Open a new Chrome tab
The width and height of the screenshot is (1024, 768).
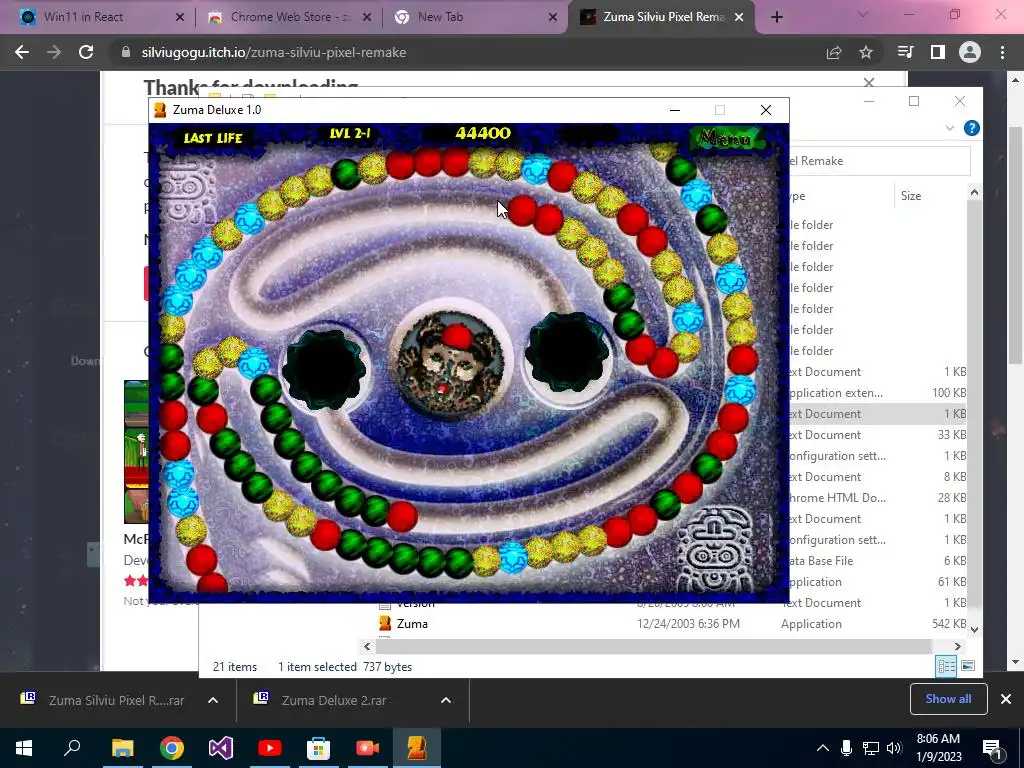pyautogui.click(x=776, y=17)
